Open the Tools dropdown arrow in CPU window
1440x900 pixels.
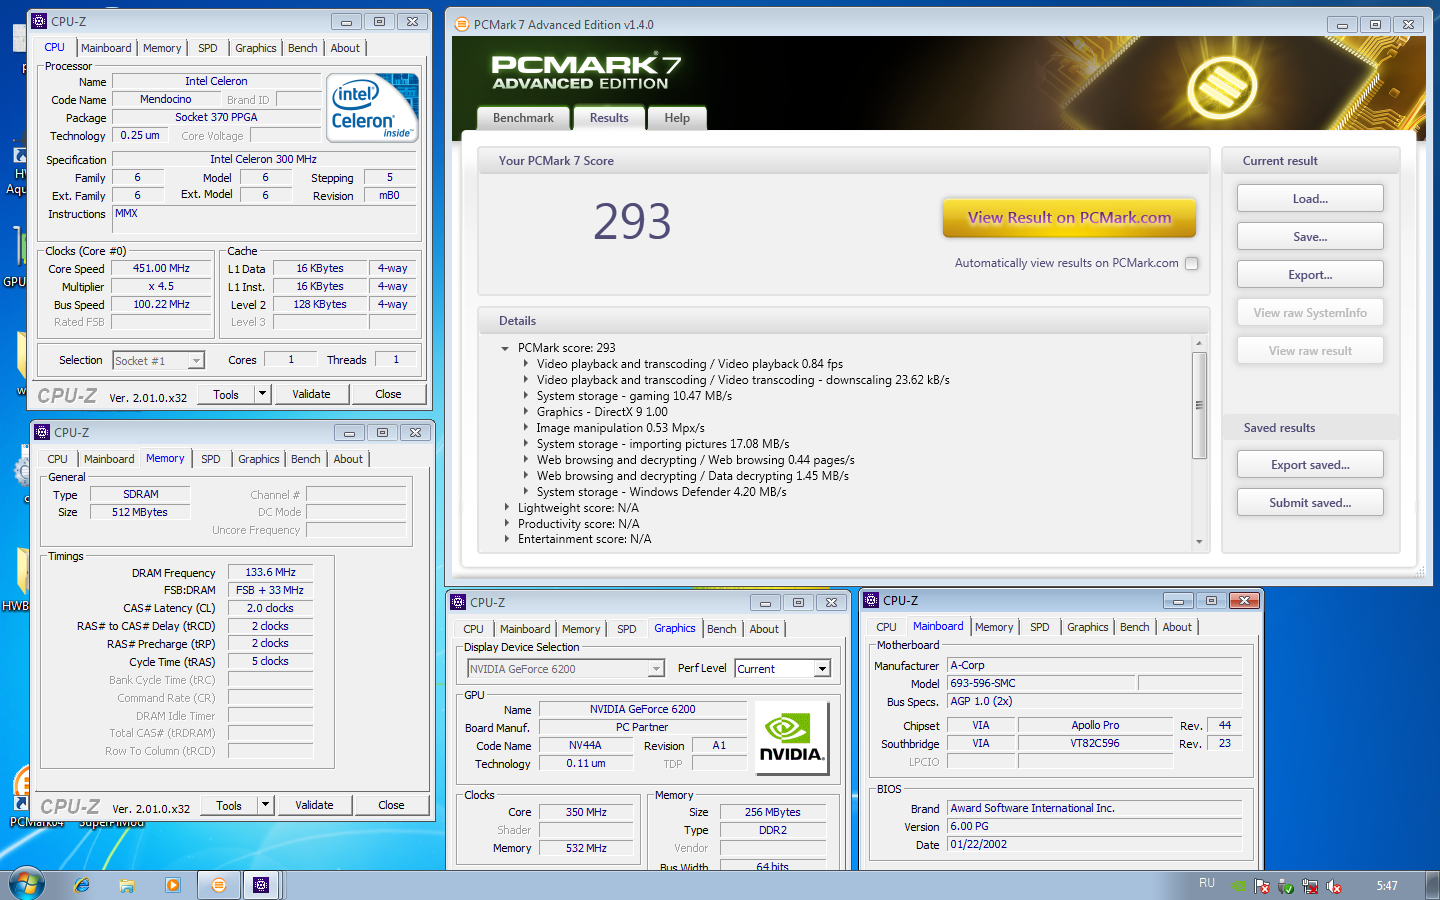(263, 394)
